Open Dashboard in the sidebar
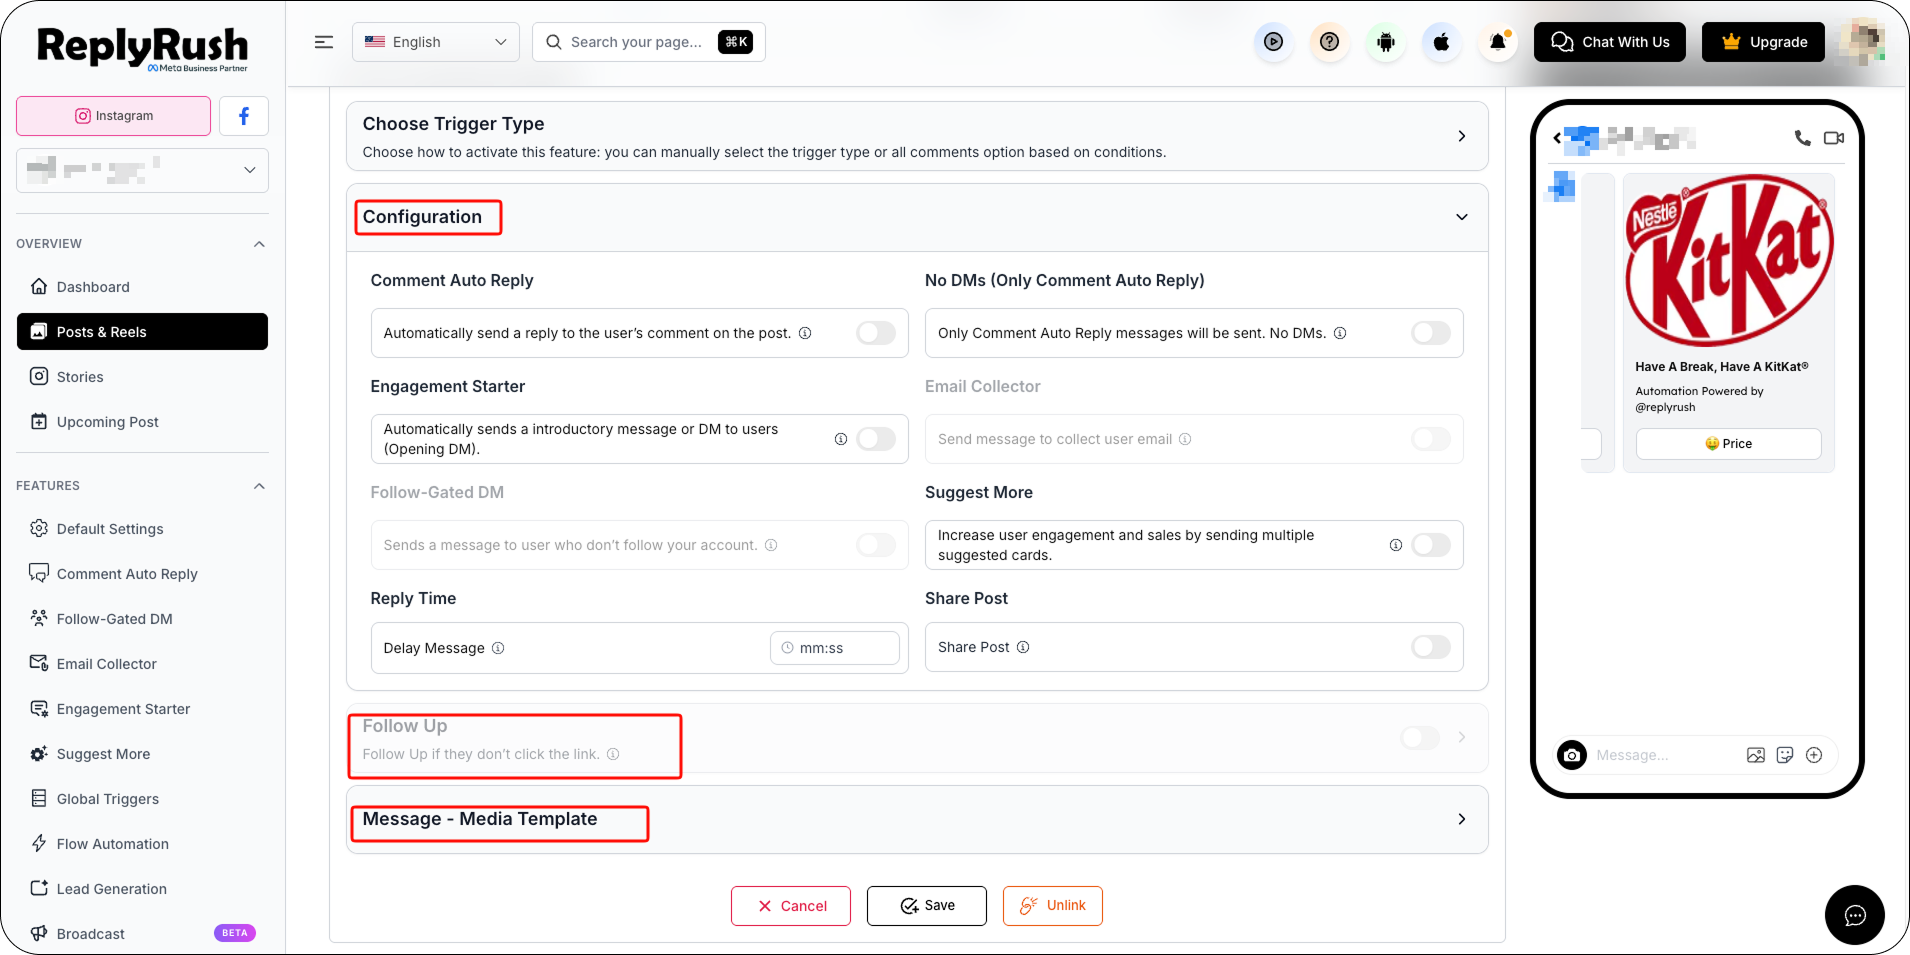This screenshot has height=955, width=1910. tap(142, 287)
